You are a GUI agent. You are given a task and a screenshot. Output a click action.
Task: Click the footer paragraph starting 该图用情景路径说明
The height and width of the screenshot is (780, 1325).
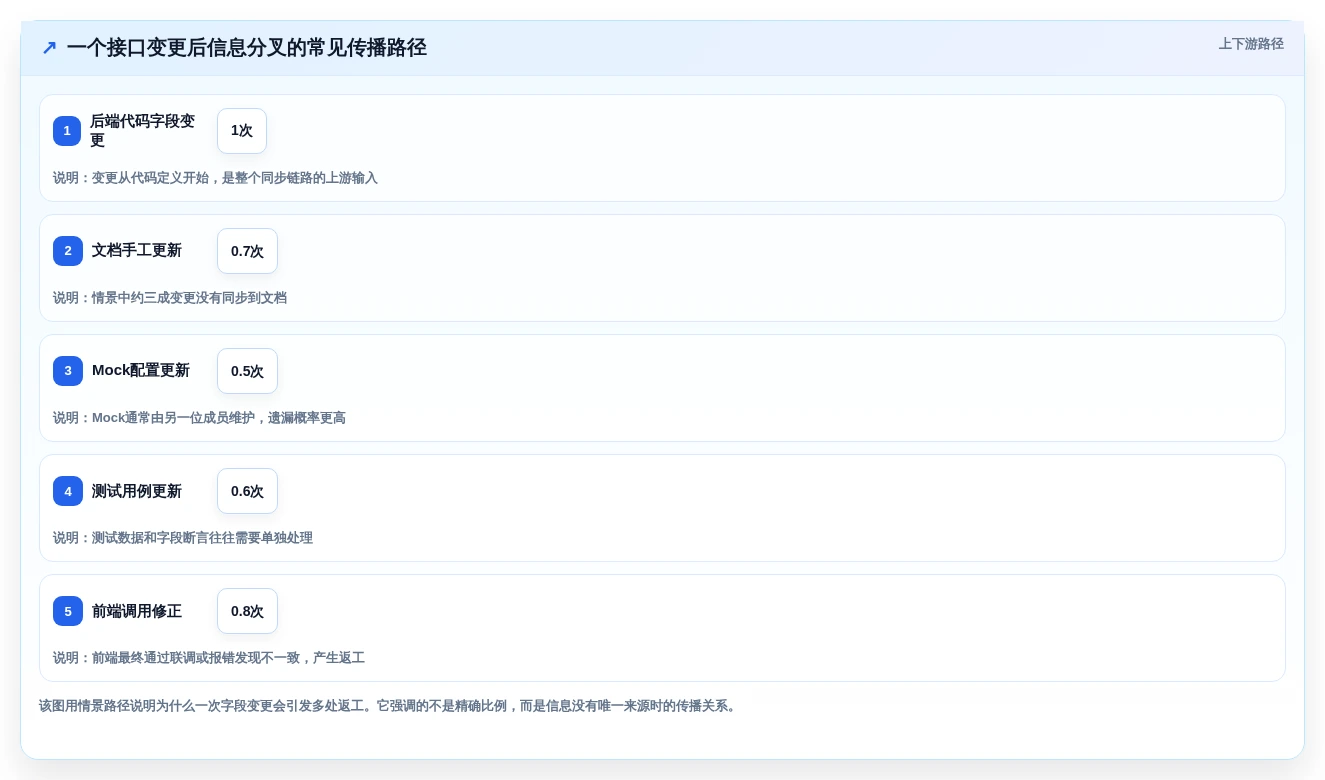tap(389, 706)
